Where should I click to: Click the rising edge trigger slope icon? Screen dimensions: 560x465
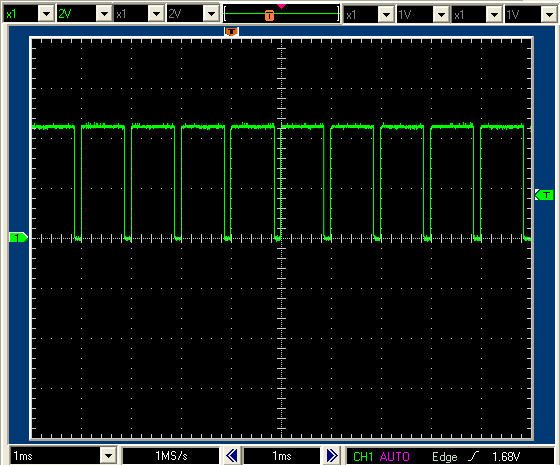pyautogui.click(x=474, y=456)
